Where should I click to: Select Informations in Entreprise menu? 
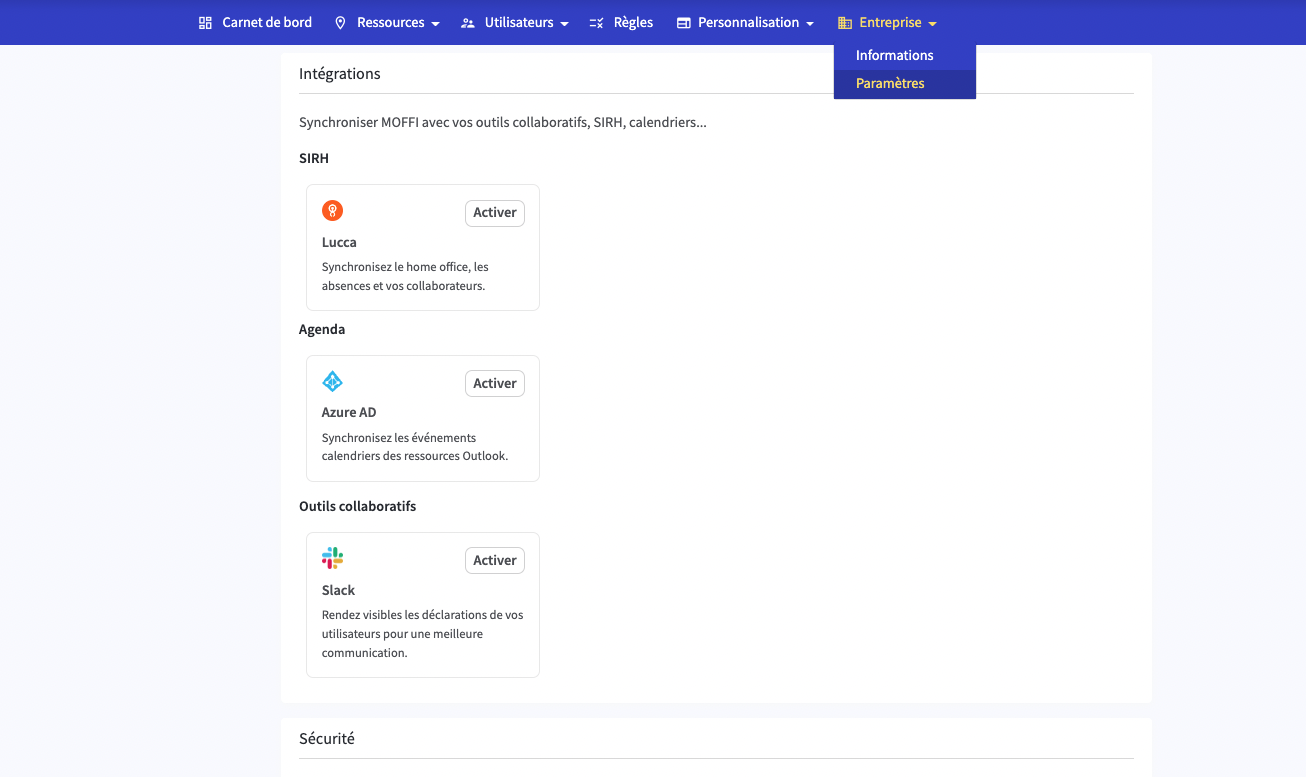[x=905, y=55]
